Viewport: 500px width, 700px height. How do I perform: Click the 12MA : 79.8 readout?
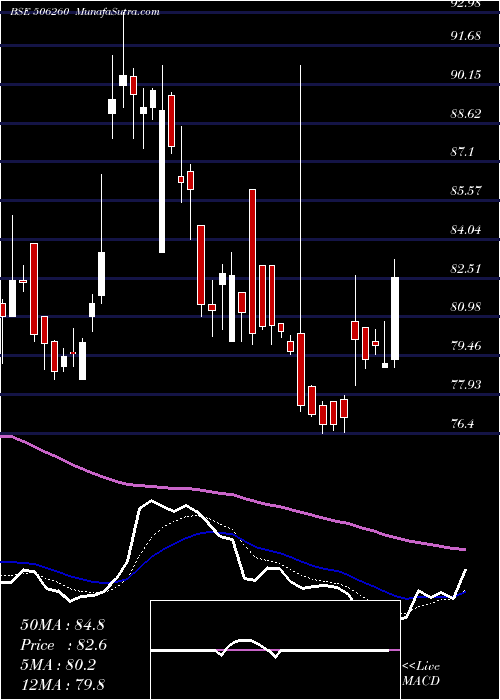click(62, 684)
